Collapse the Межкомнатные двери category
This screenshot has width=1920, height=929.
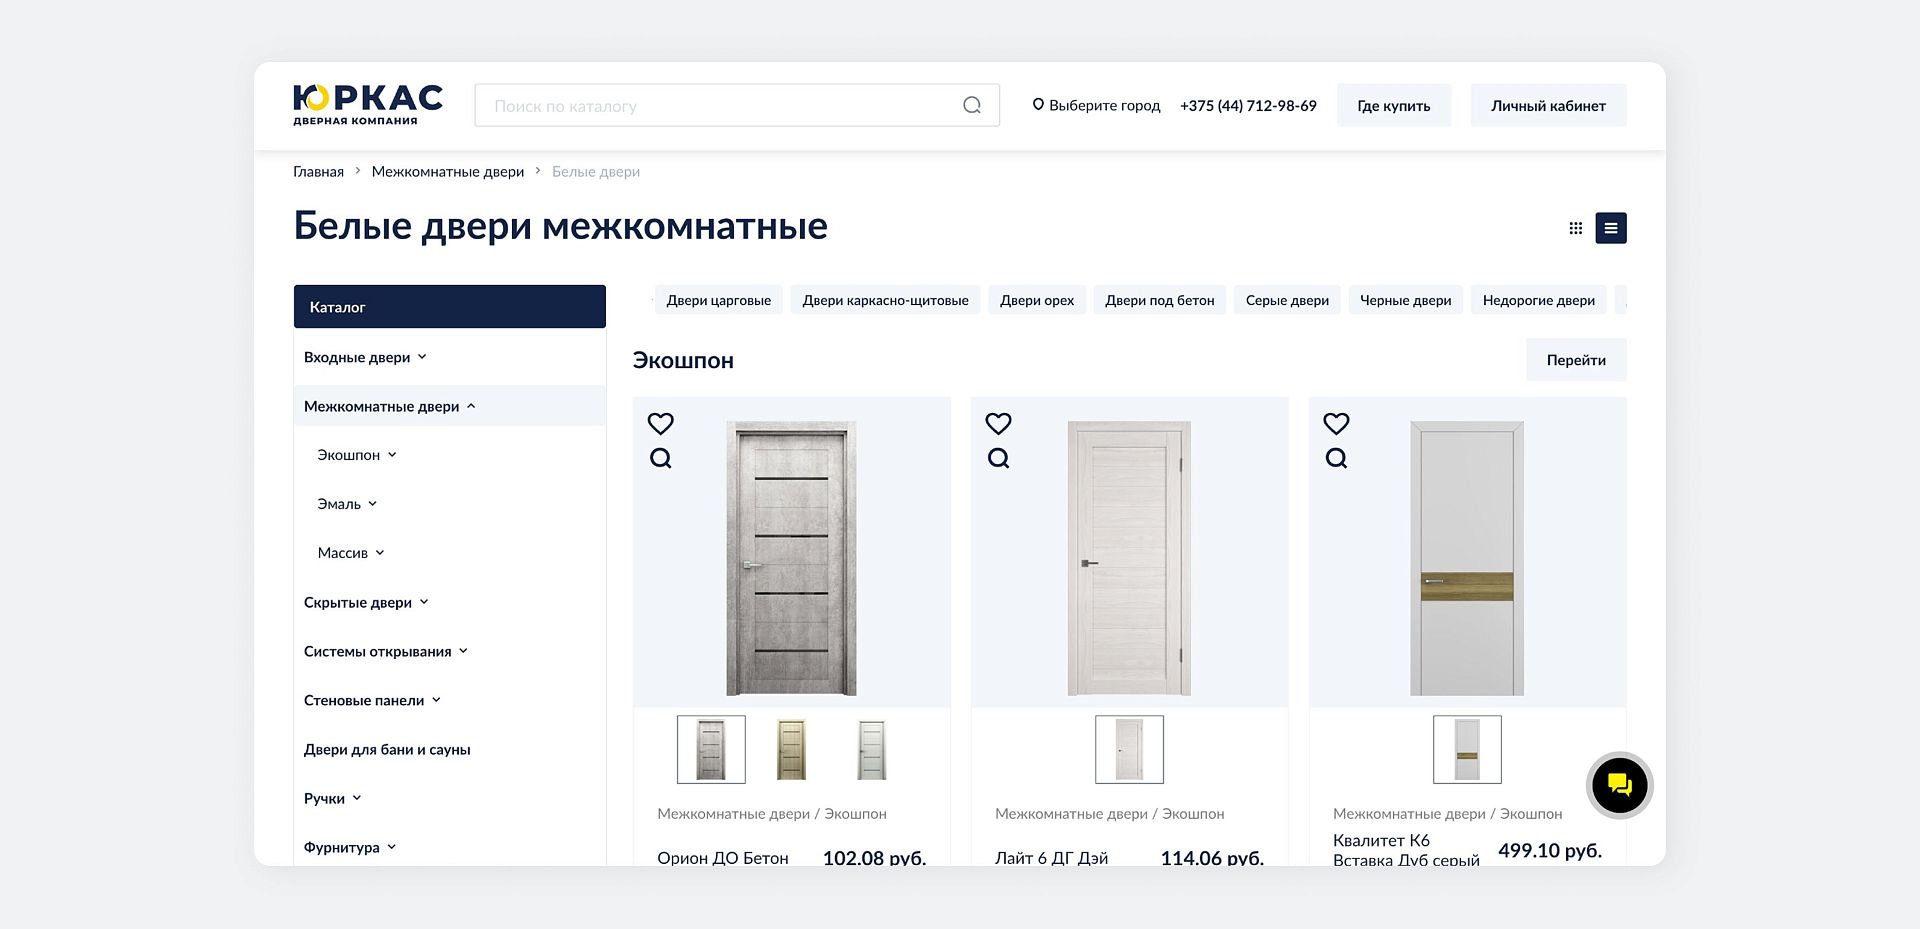pyautogui.click(x=389, y=406)
